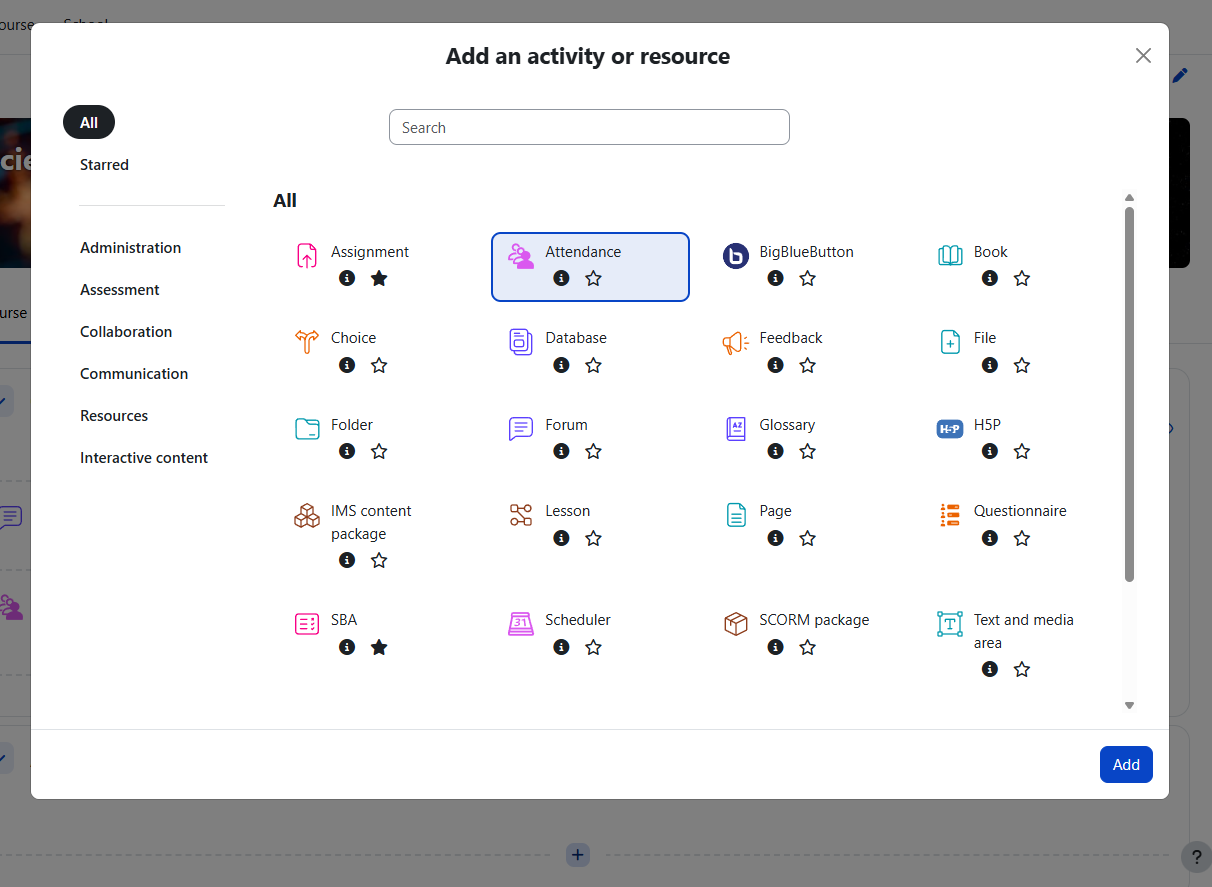Click the add section plus icon

578,855
